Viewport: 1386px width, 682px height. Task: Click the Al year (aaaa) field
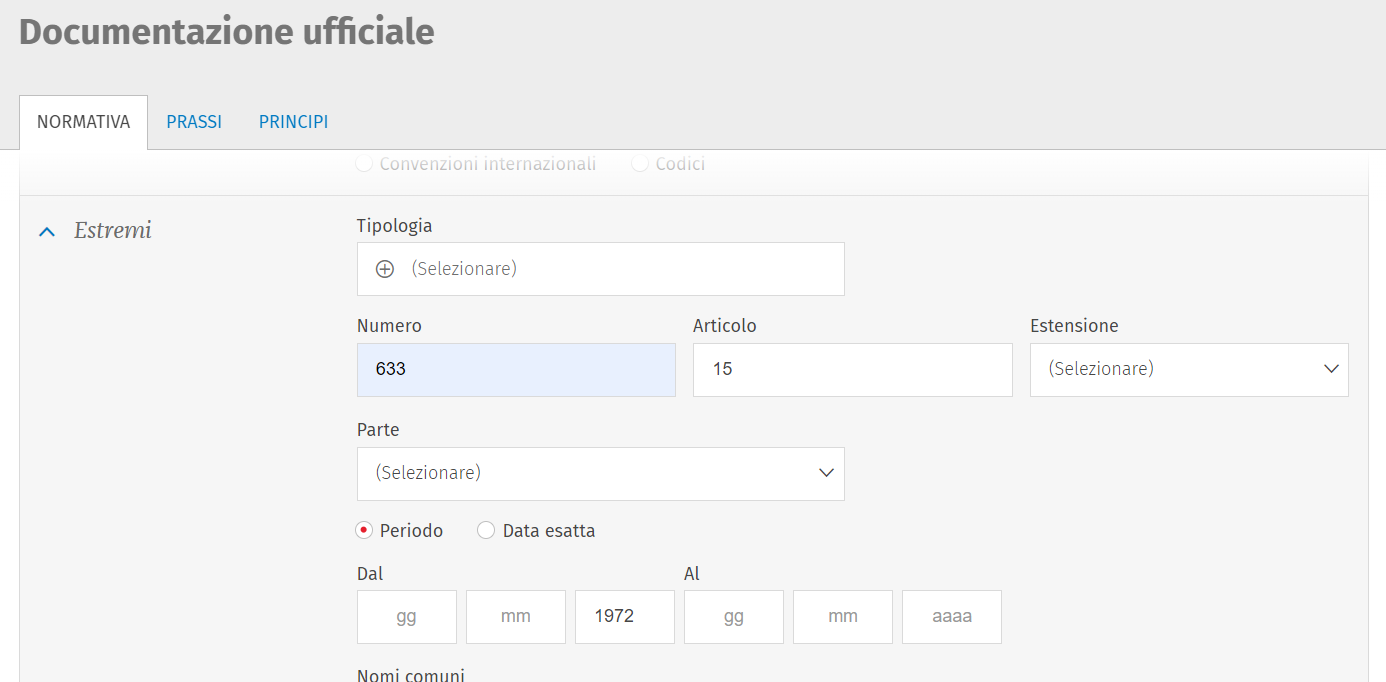[x=951, y=617]
